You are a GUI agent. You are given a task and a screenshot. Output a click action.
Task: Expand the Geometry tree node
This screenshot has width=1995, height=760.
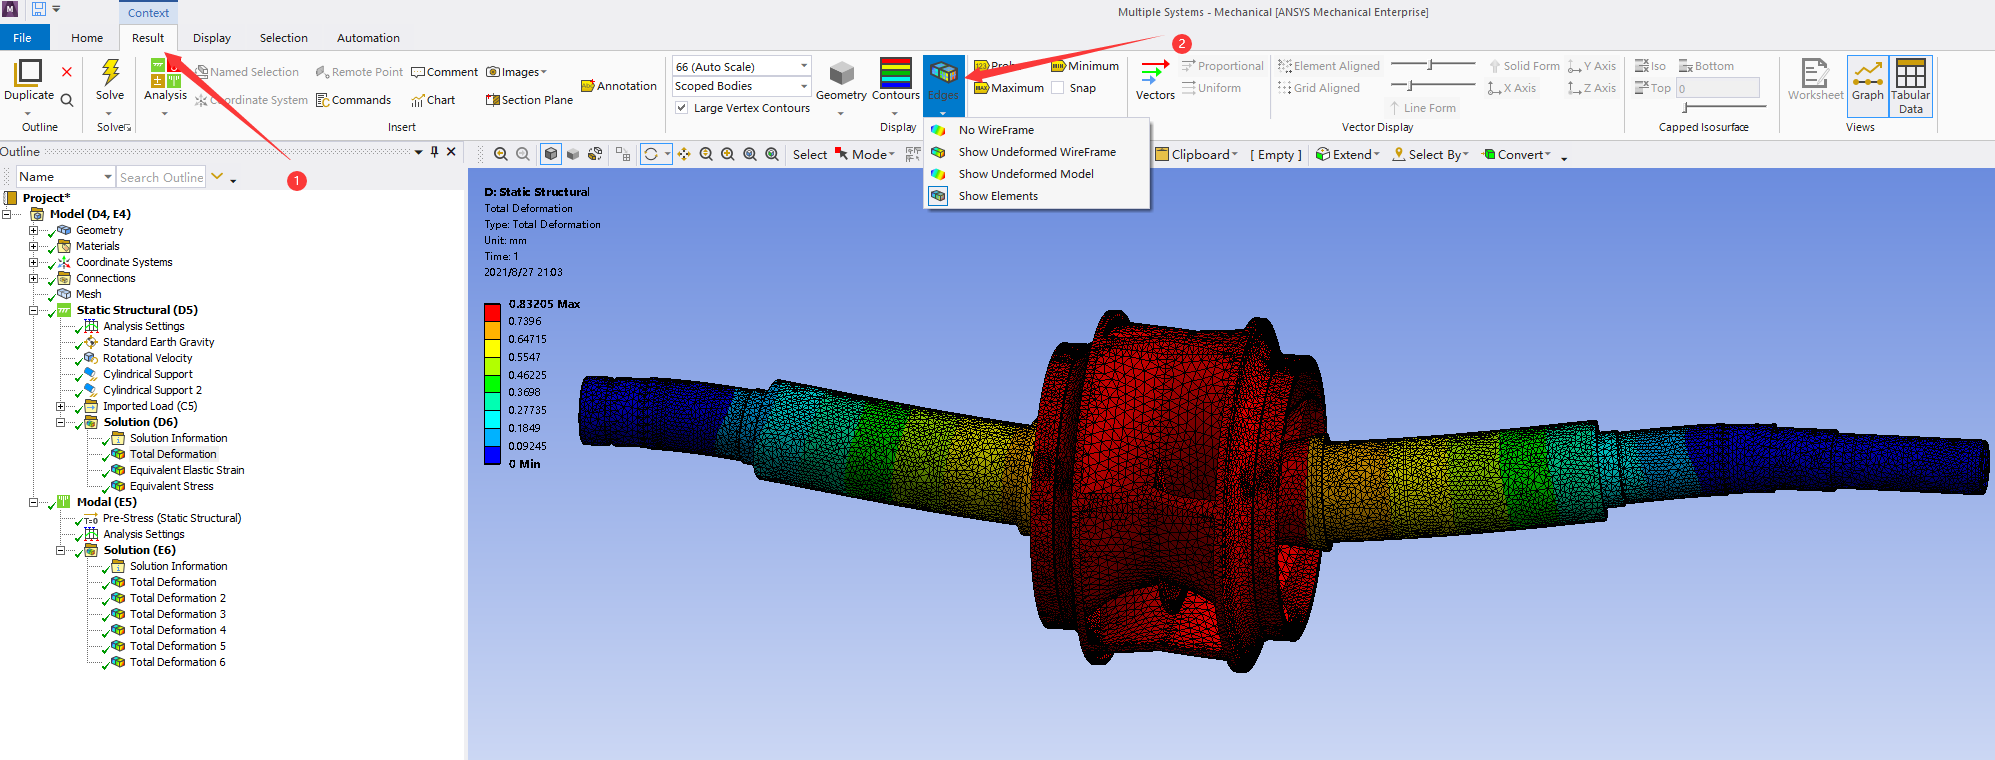pos(33,230)
